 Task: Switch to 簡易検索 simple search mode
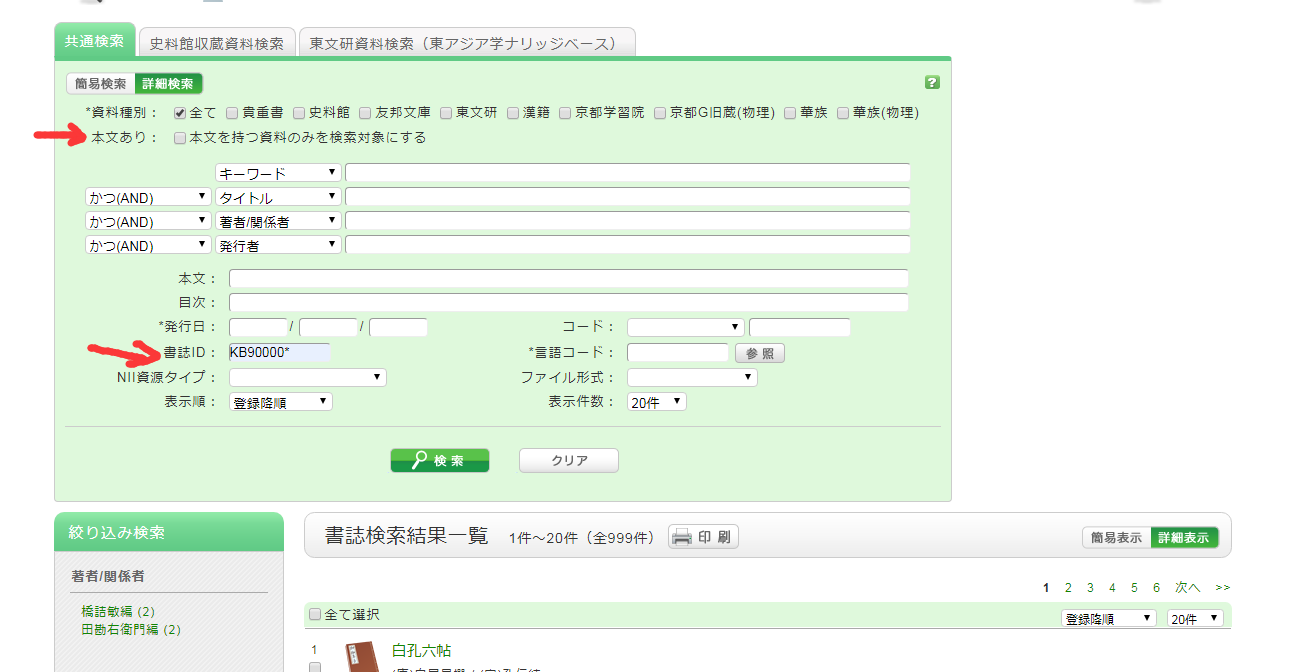click(101, 84)
